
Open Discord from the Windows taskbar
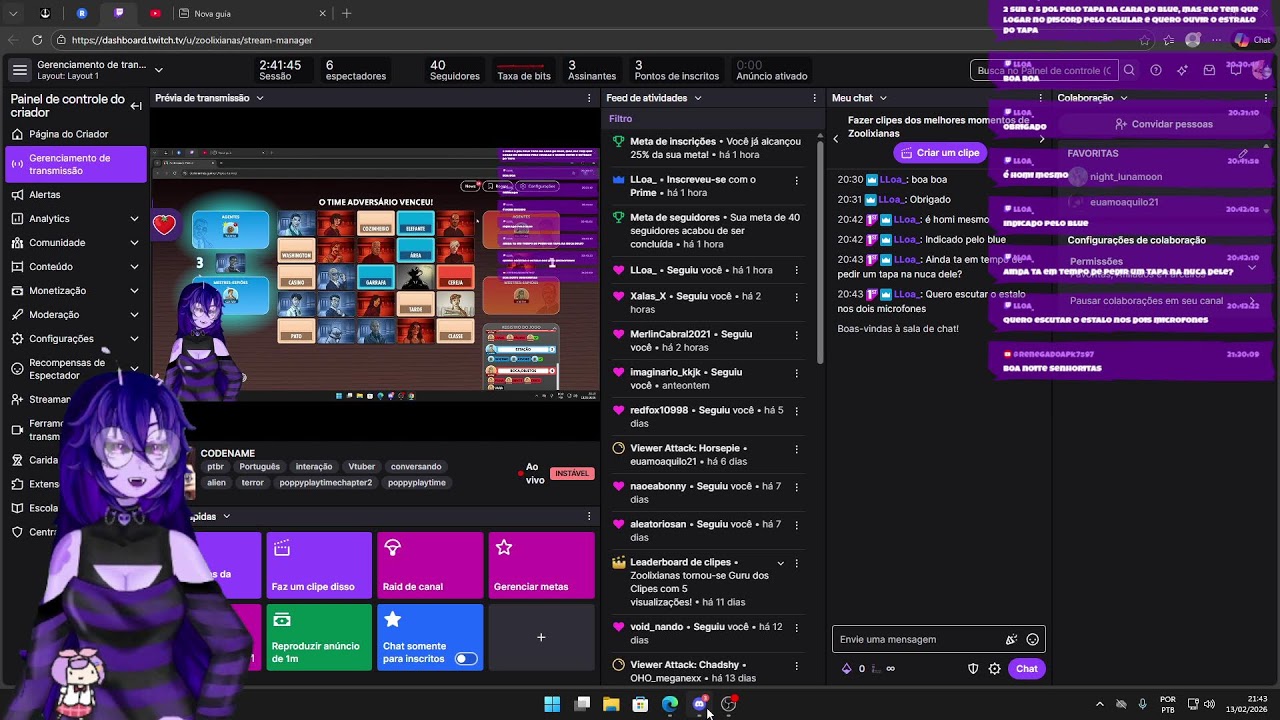pos(700,704)
